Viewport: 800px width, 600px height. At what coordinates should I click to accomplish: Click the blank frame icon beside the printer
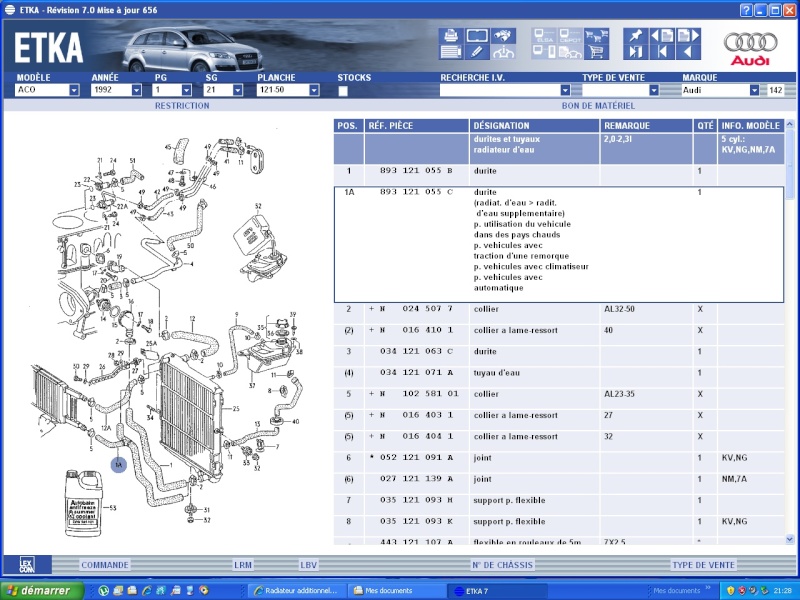477,36
